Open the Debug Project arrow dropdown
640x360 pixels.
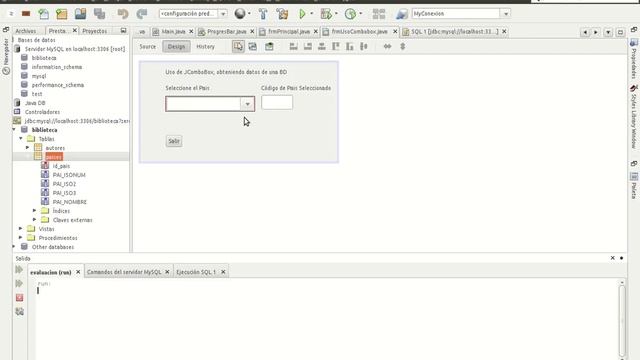click(336, 14)
